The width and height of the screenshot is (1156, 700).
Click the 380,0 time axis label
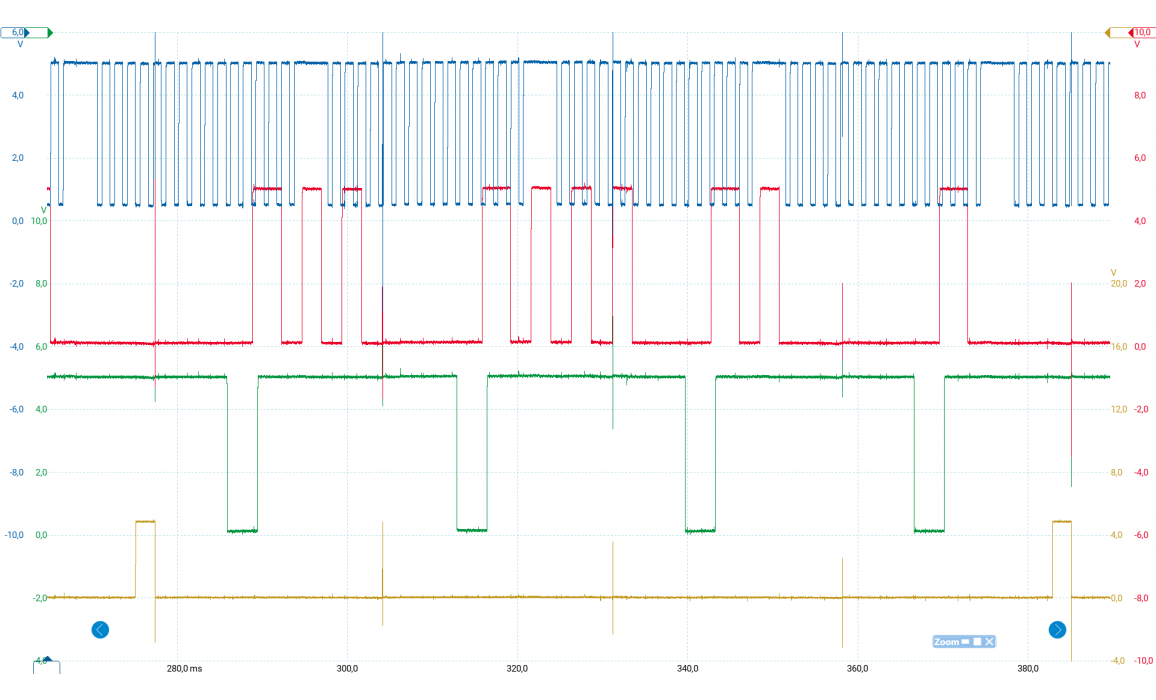click(x=1026, y=668)
